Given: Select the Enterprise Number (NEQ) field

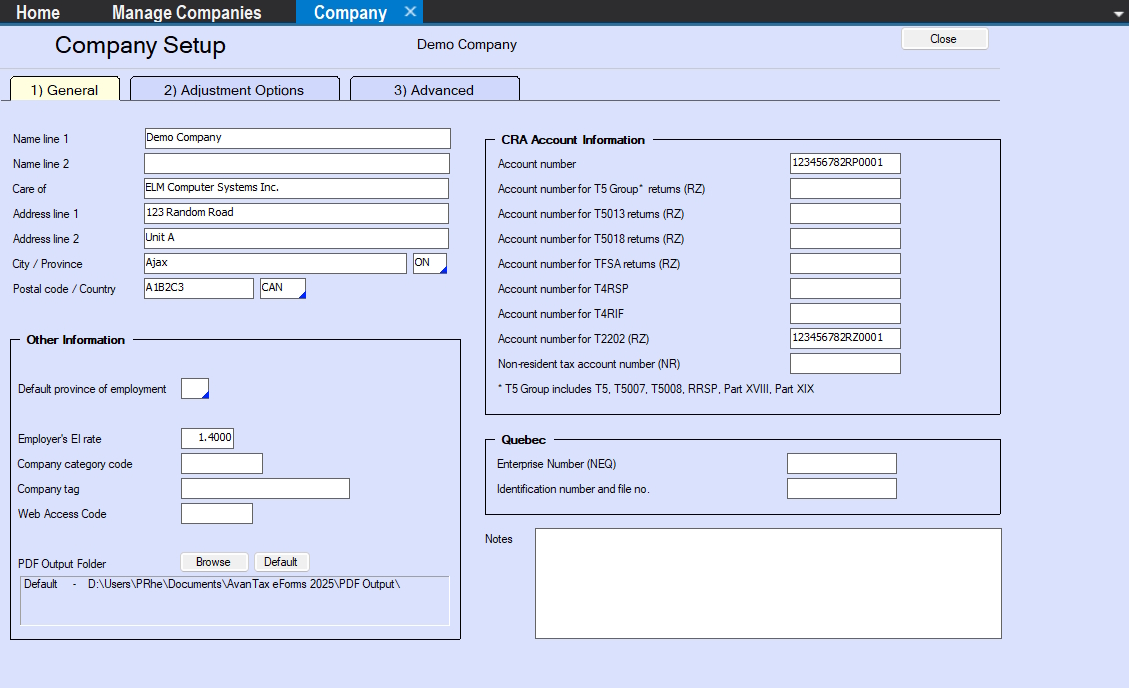Looking at the screenshot, I should click(x=841, y=464).
